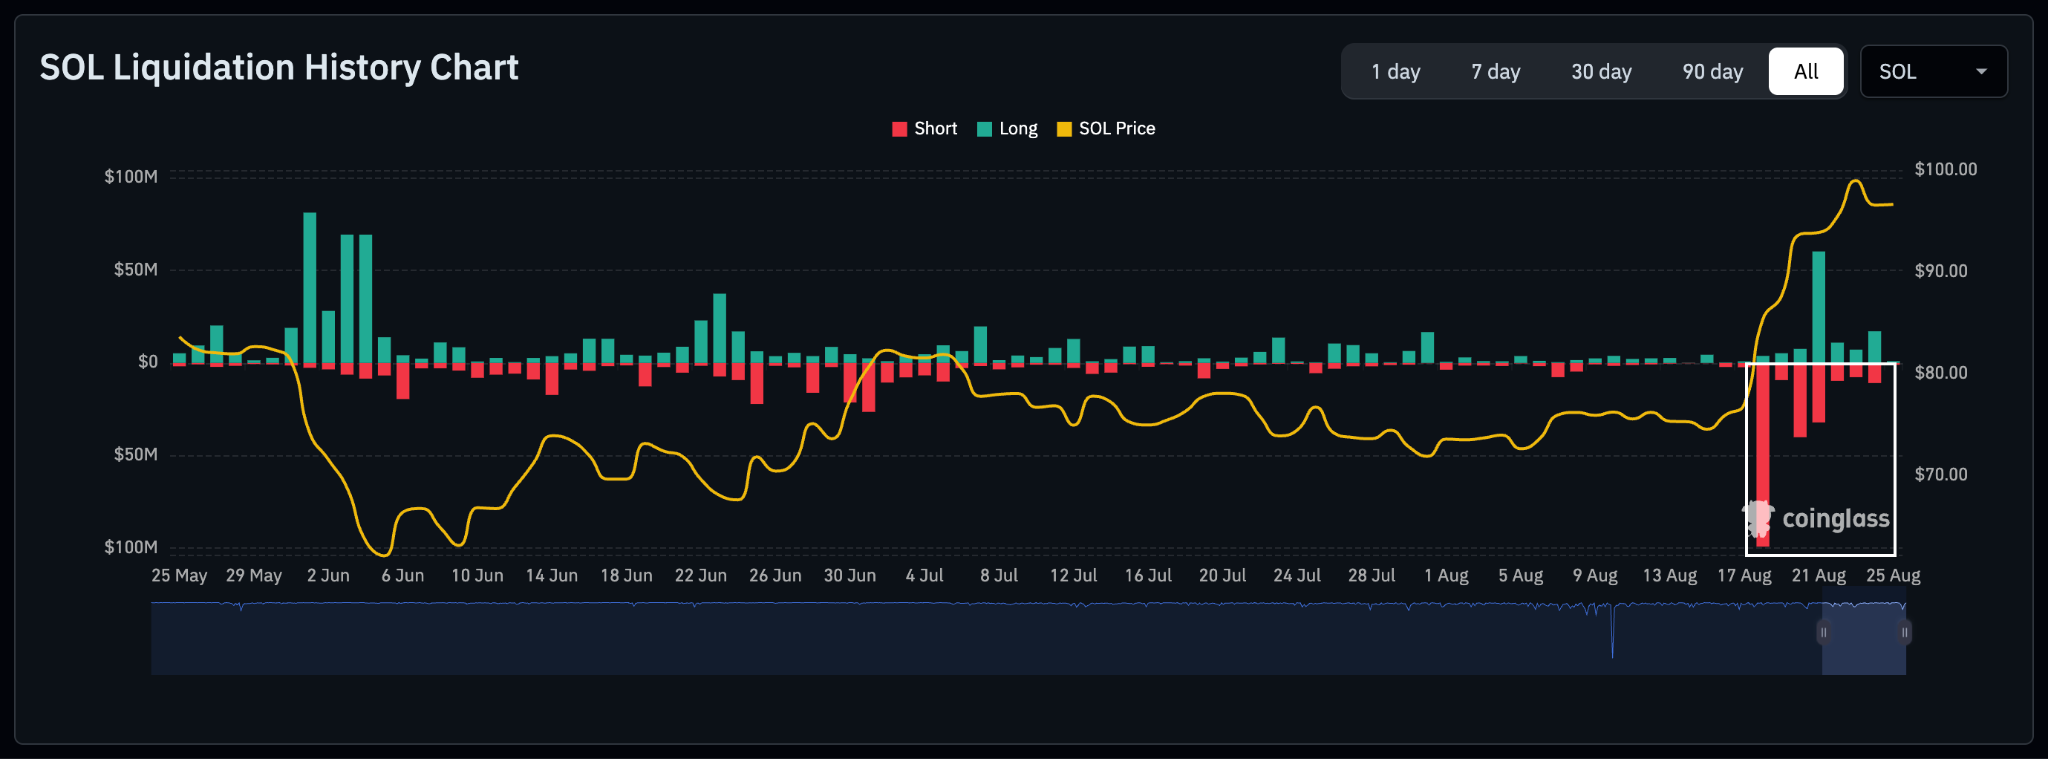
Task: Switch to the 7 day range
Action: click(x=1495, y=72)
